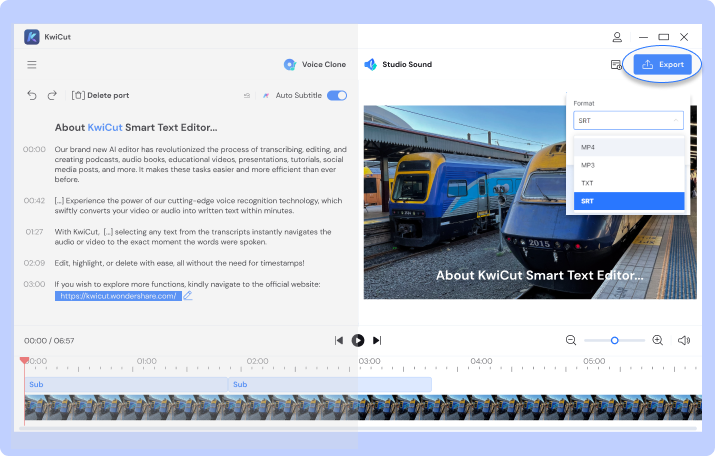Open the user account icon
This screenshot has height=456, width=715.
pos(617,37)
